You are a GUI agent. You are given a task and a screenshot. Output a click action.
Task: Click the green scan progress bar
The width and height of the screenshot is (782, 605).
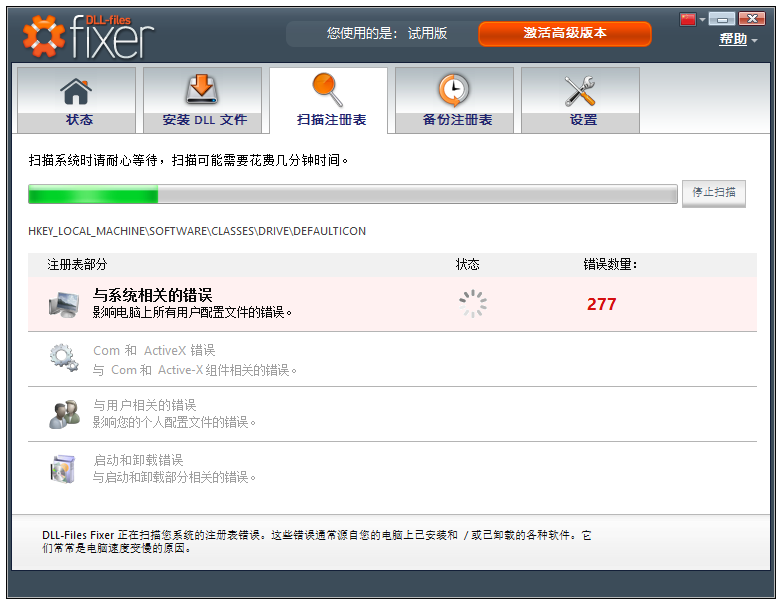(353, 194)
